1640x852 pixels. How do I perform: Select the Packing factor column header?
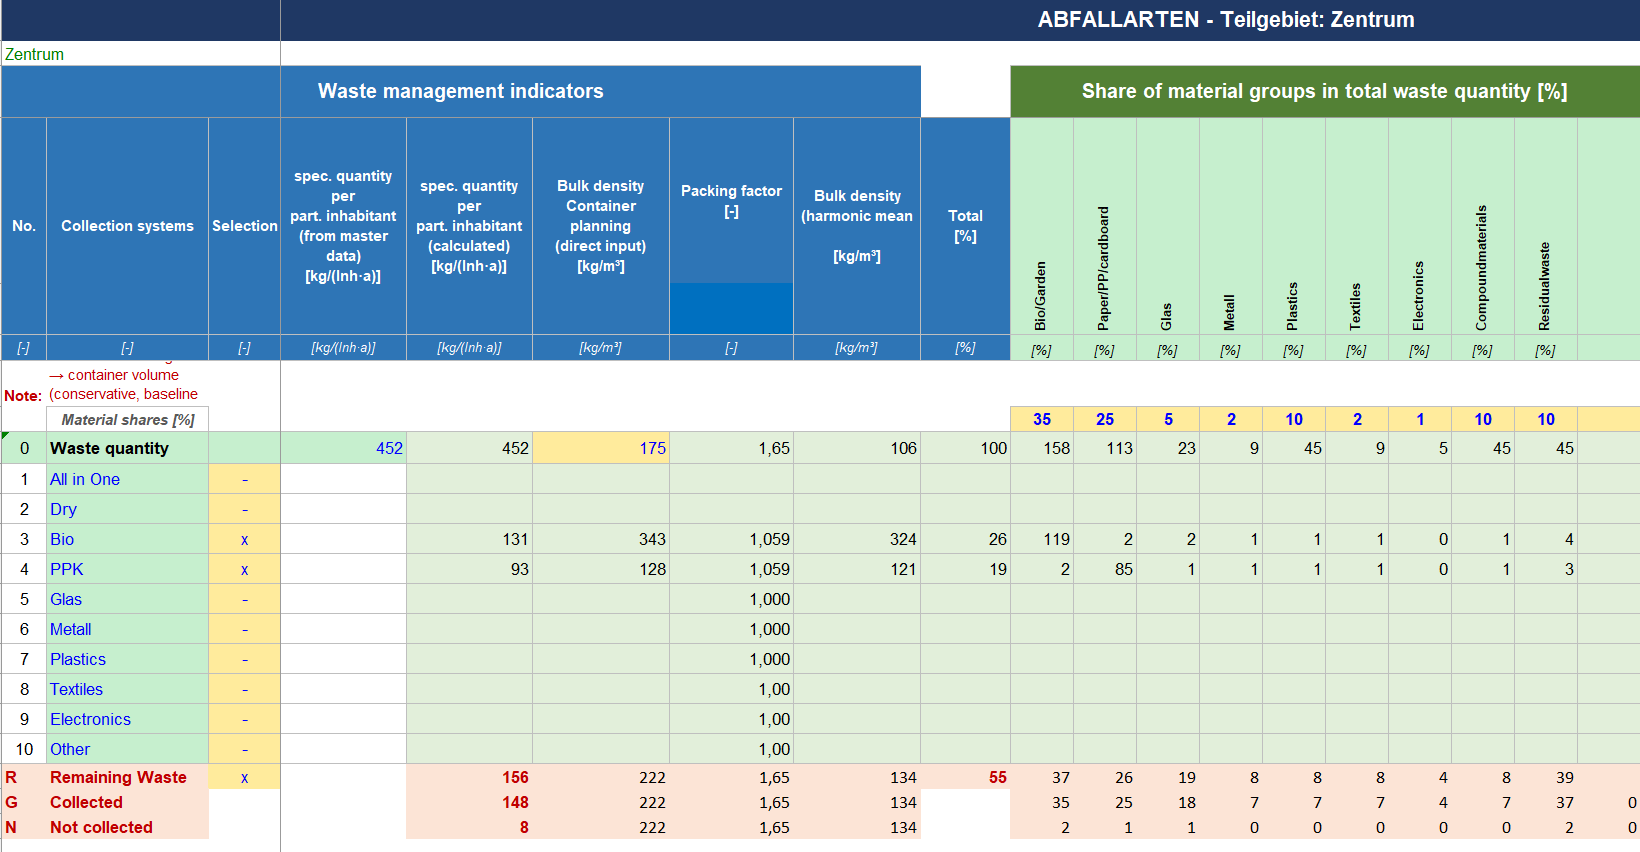pos(732,200)
